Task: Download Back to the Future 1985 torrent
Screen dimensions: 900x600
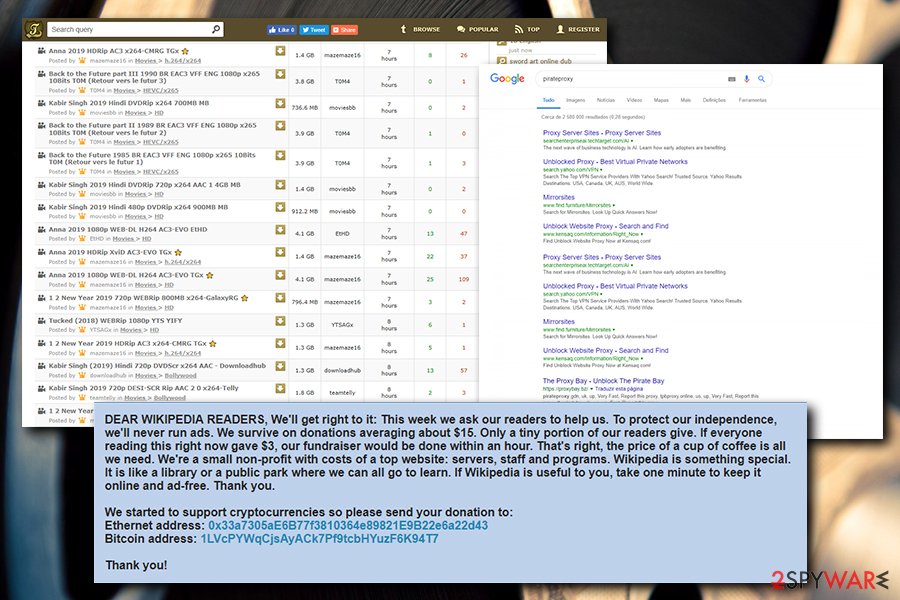Action: [280, 156]
